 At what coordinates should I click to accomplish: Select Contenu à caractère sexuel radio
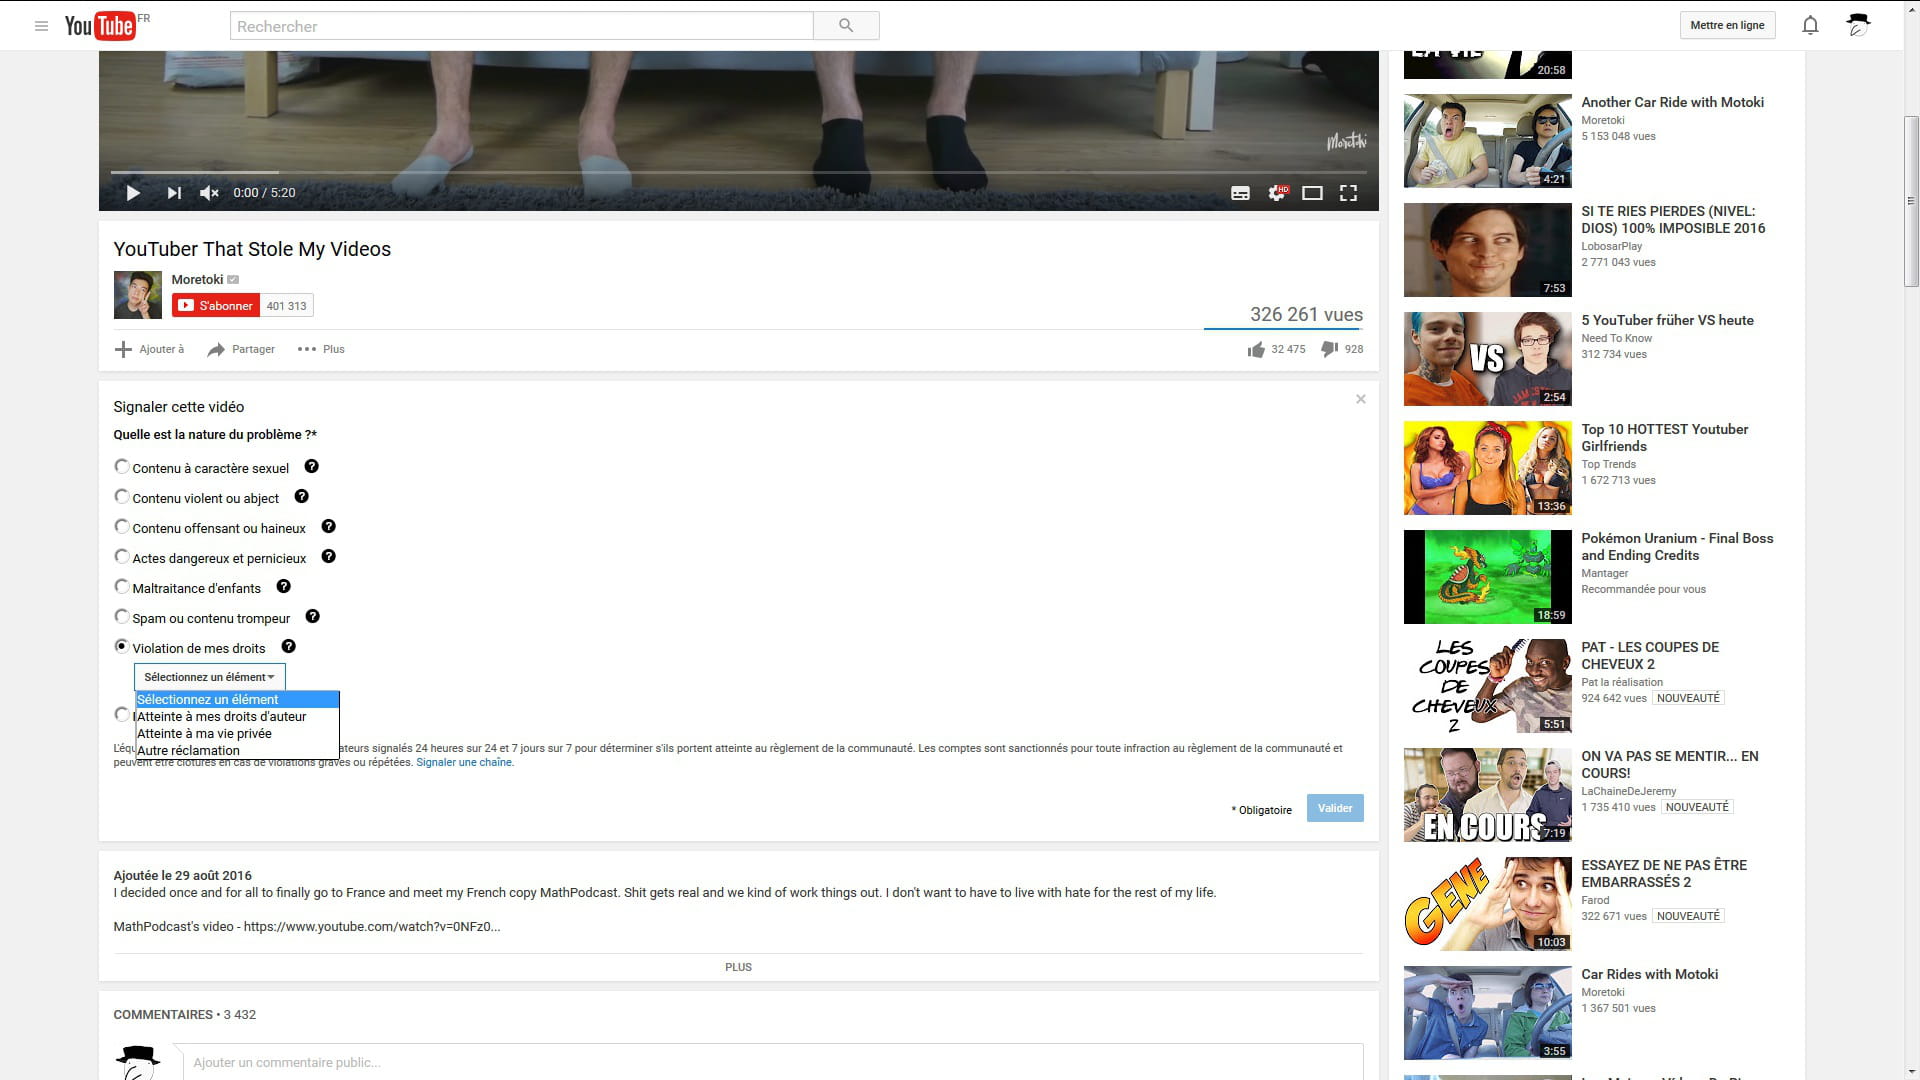point(122,466)
